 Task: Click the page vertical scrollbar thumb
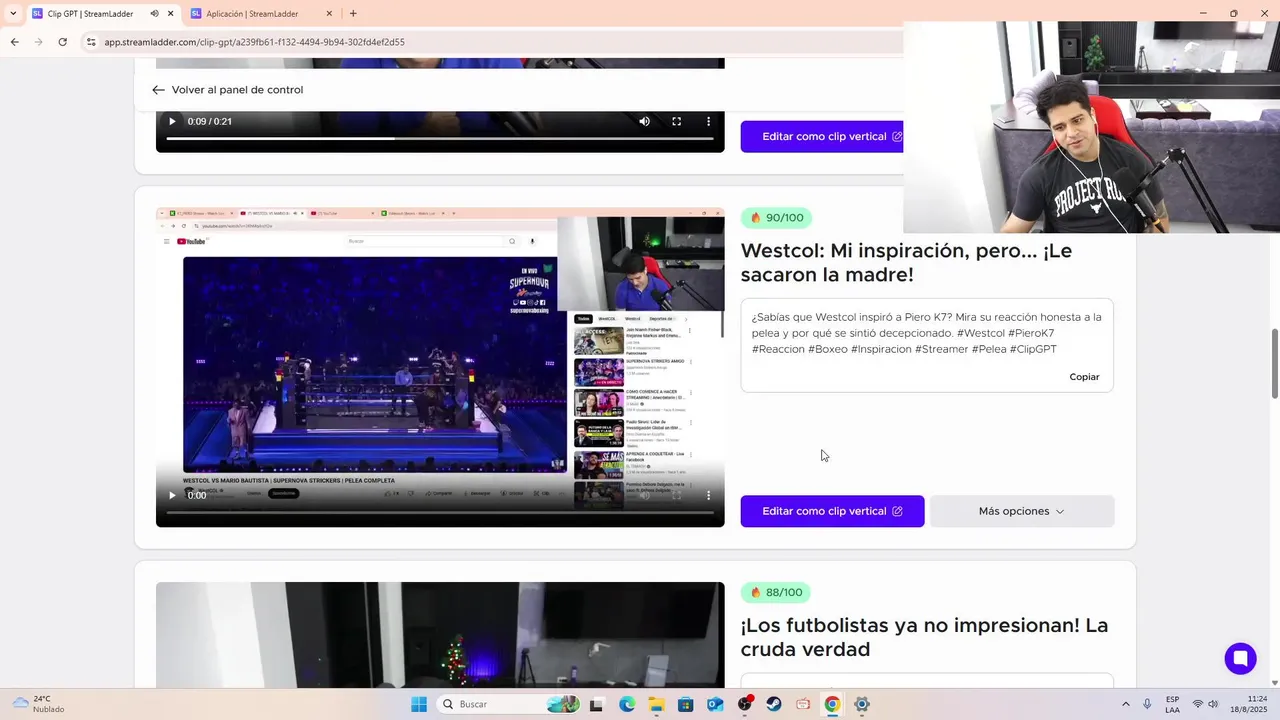click(x=1274, y=362)
